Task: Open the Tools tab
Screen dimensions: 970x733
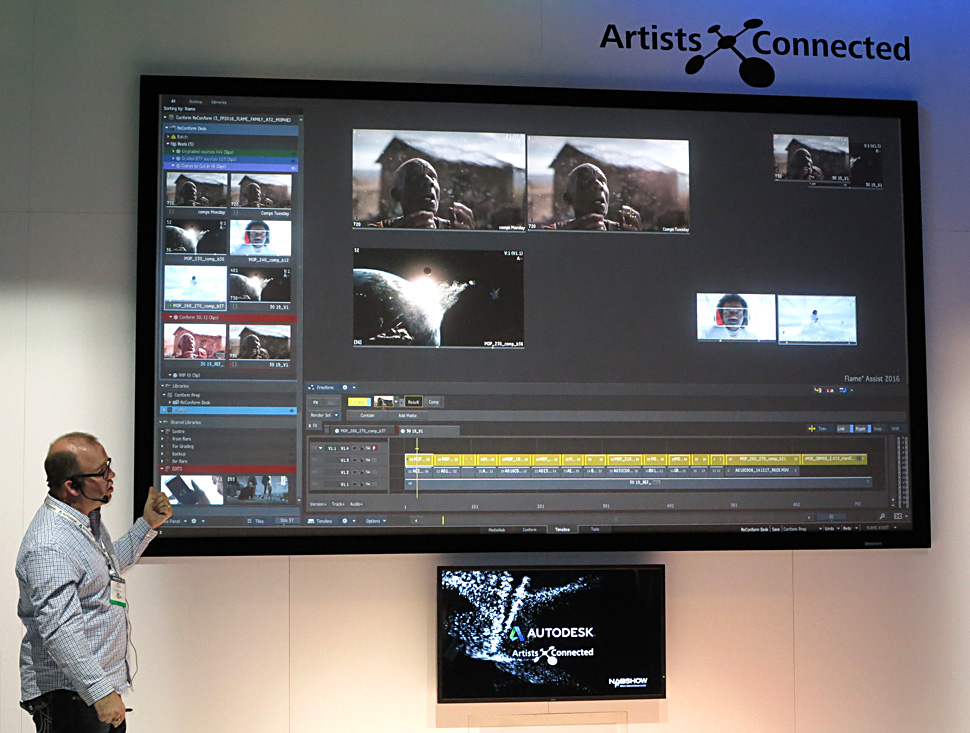Action: click(594, 529)
